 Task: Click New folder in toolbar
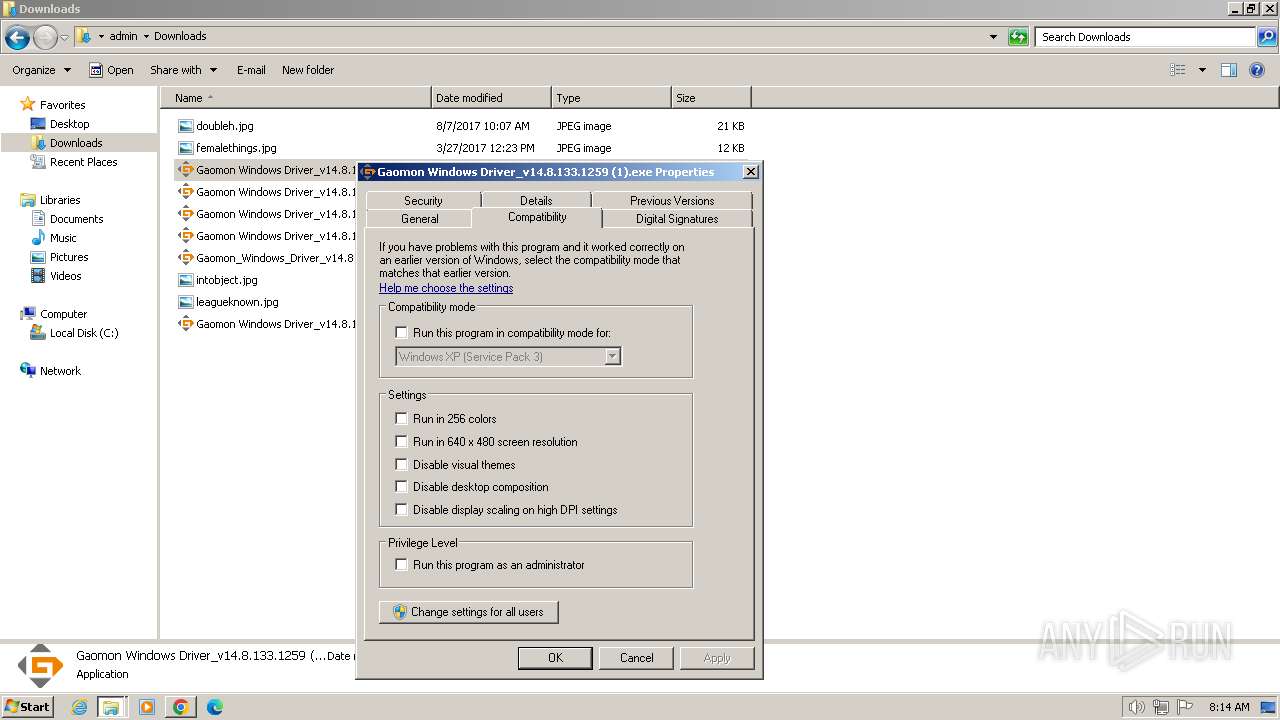tap(308, 70)
